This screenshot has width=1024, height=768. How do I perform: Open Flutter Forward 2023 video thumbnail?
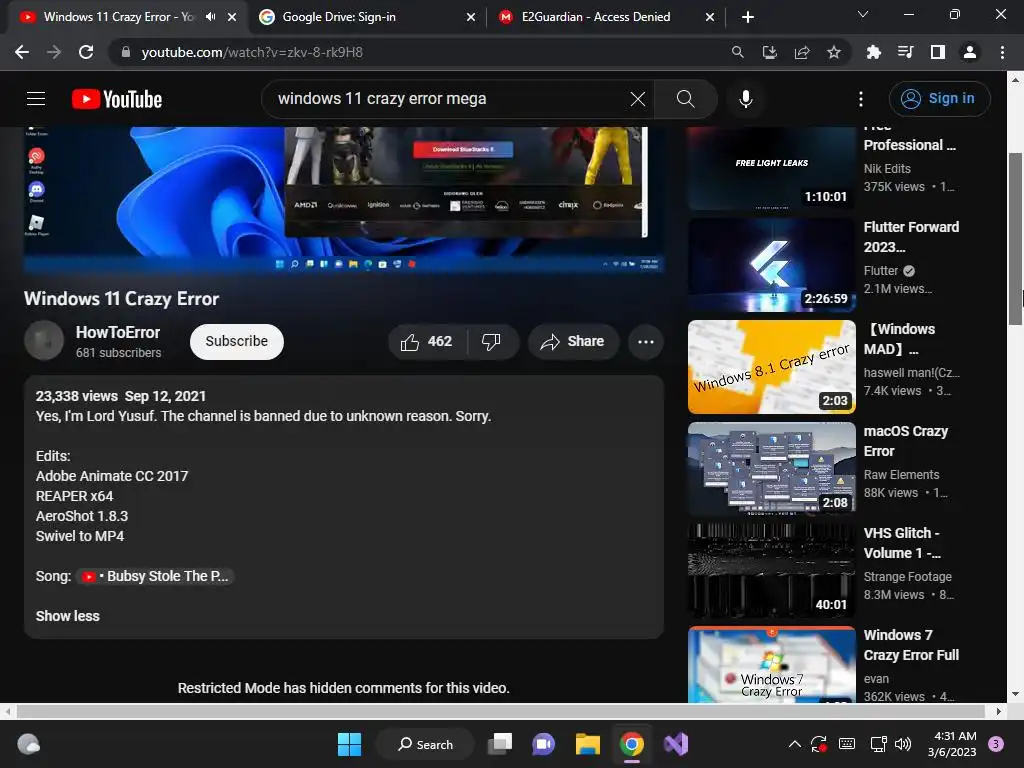click(771, 265)
